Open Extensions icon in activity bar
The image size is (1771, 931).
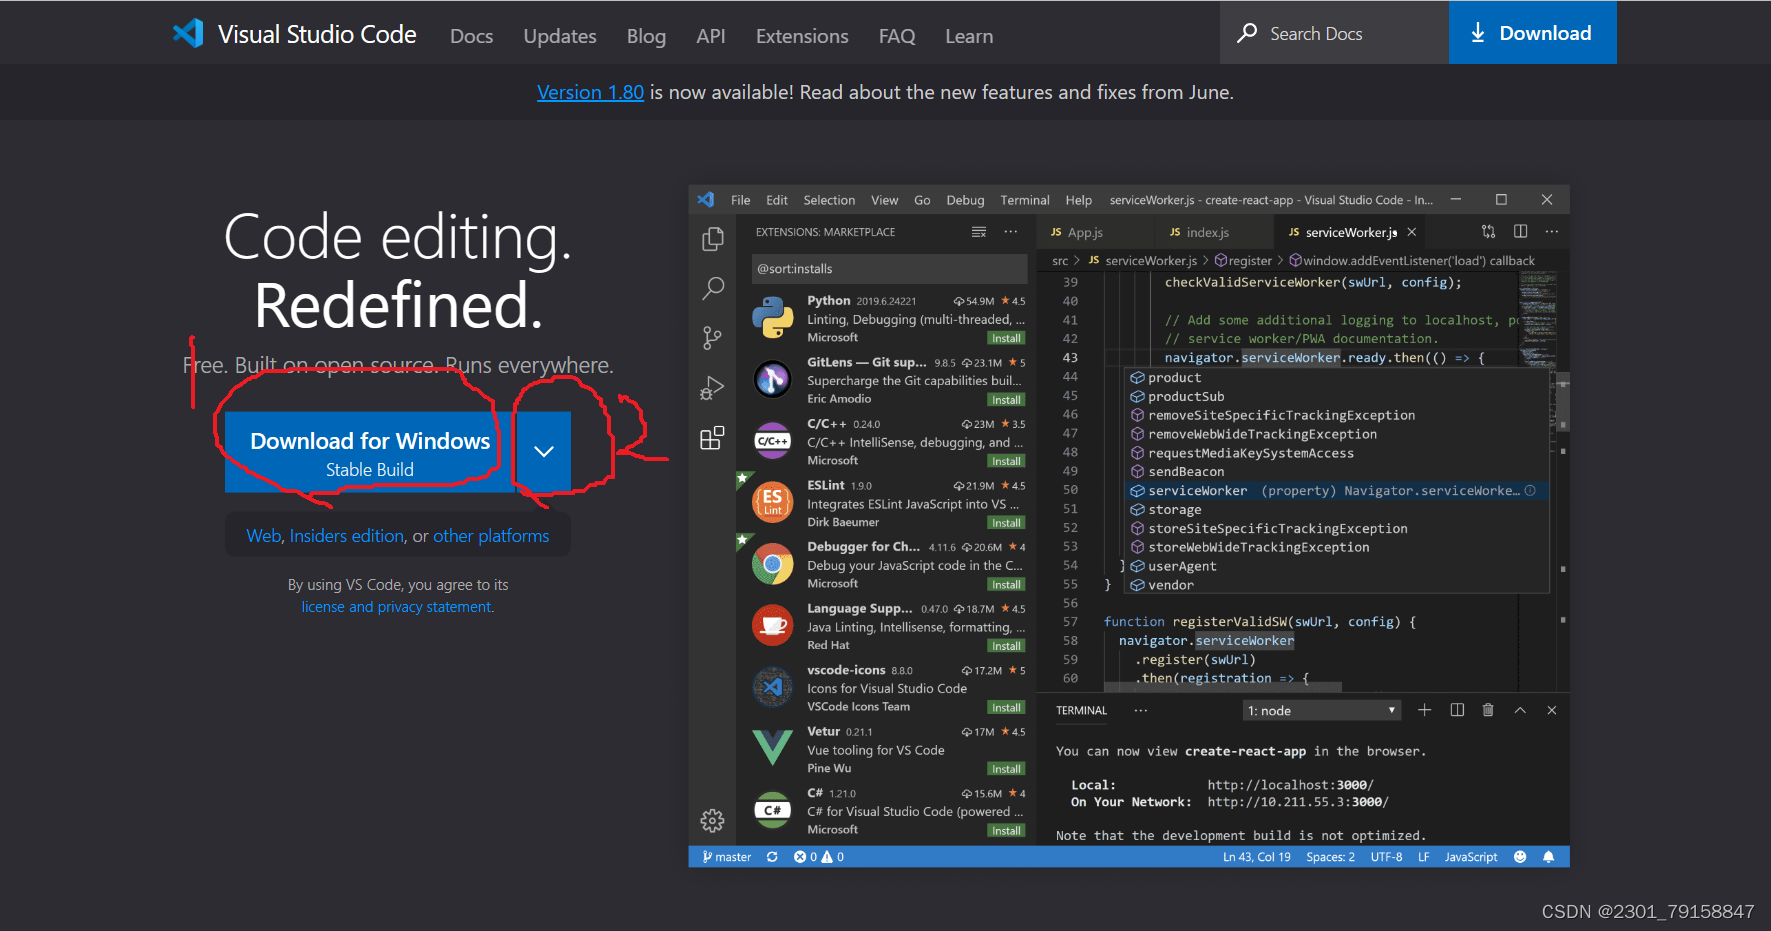713,438
